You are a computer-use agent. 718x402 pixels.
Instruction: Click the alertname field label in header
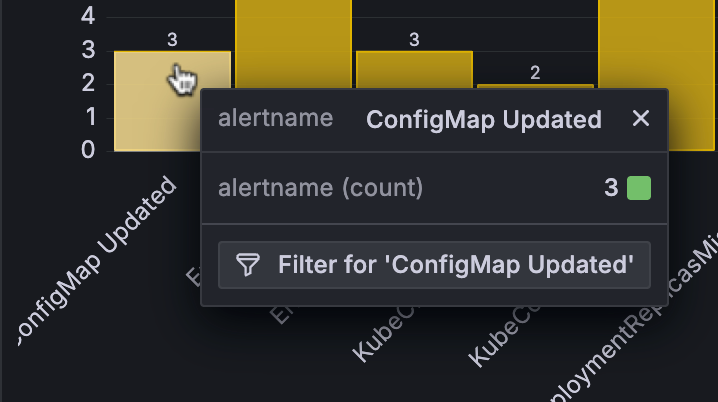tap(275, 119)
